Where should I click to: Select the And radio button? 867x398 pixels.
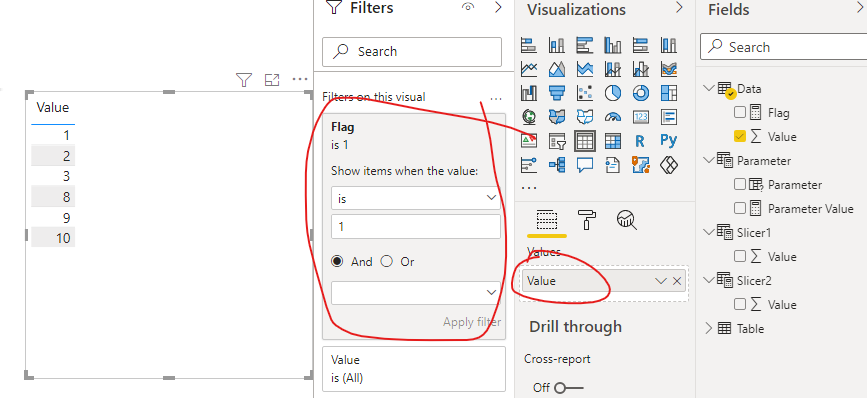[x=337, y=261]
